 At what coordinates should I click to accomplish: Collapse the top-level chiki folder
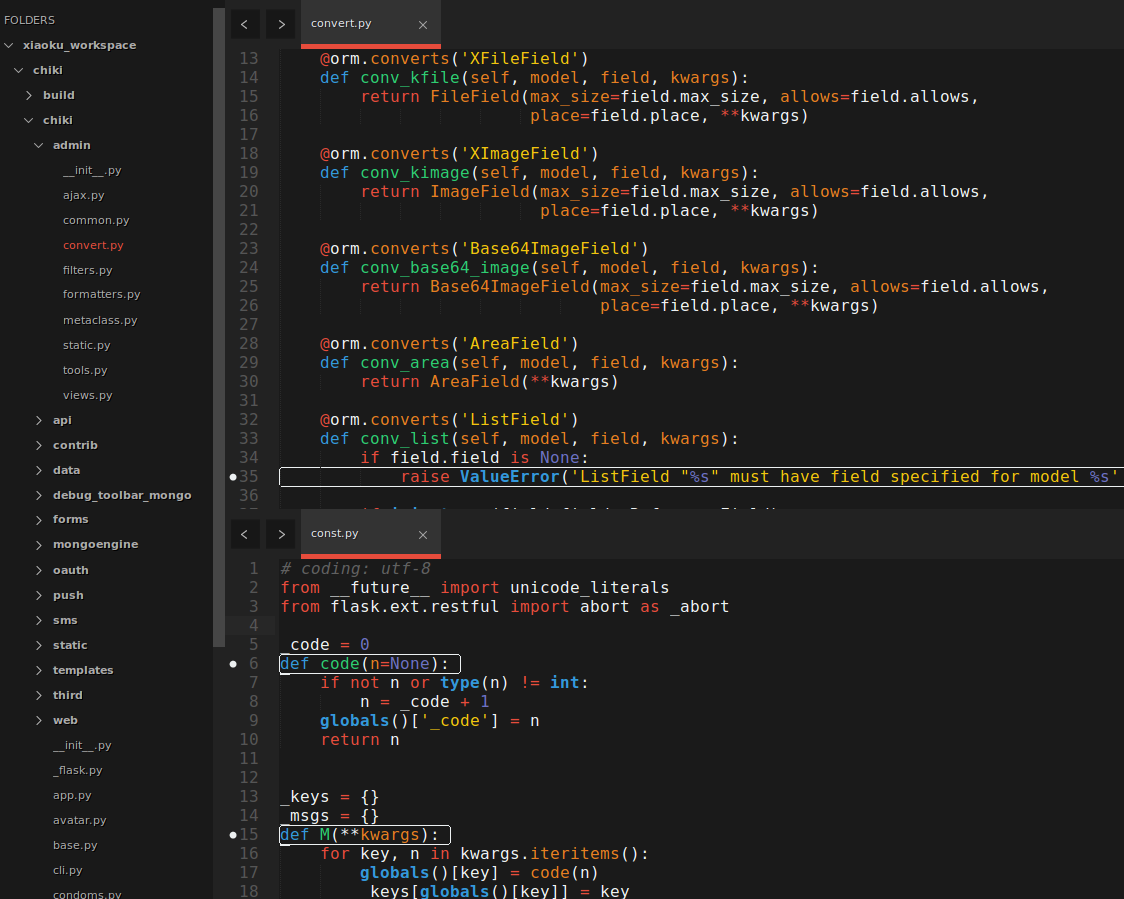pos(19,70)
